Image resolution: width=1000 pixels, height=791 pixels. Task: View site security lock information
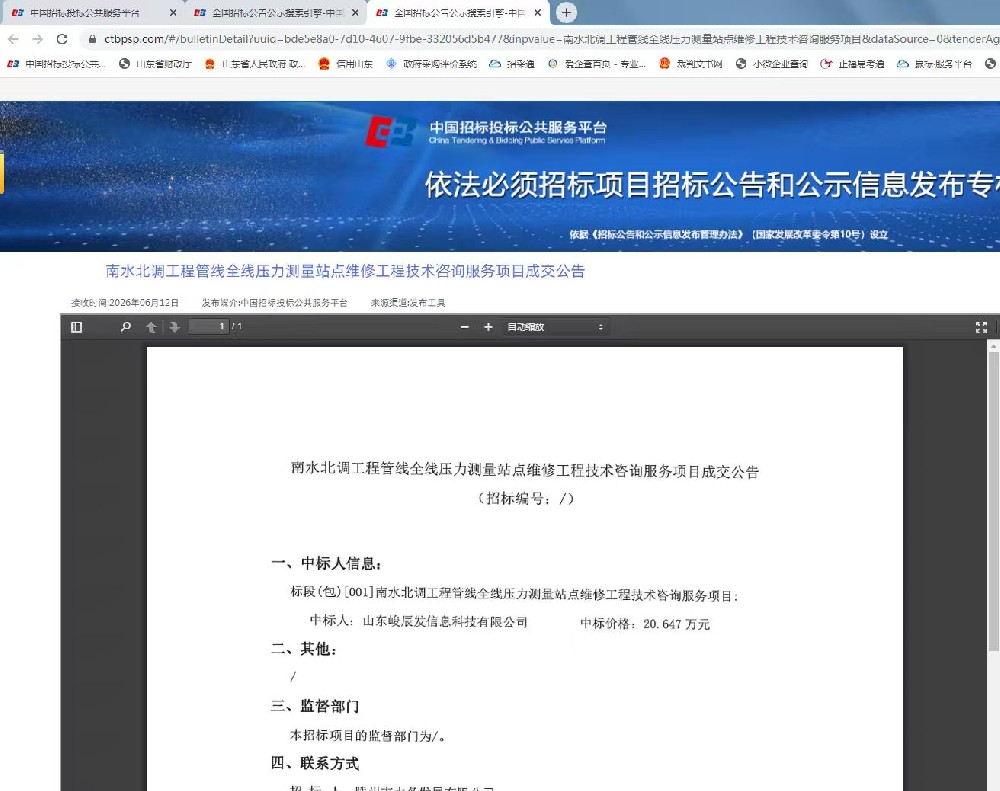pos(92,39)
